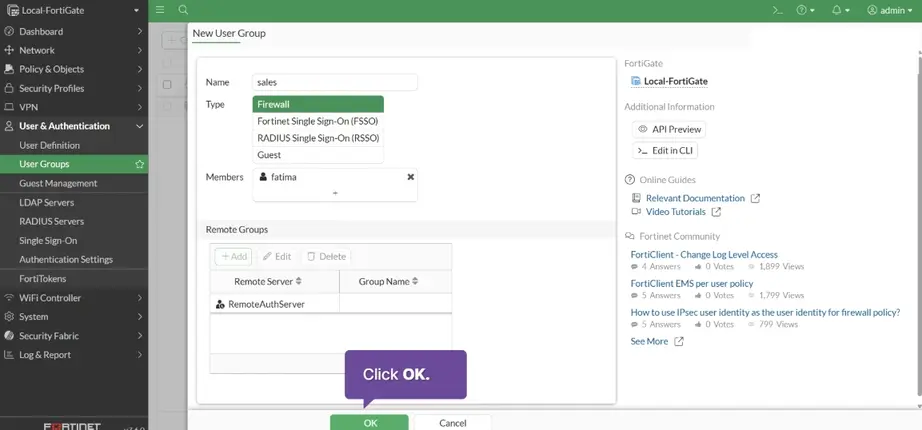The height and width of the screenshot is (430, 922).
Task: Open FortiClient EMS per user policy link
Action: 692,284
